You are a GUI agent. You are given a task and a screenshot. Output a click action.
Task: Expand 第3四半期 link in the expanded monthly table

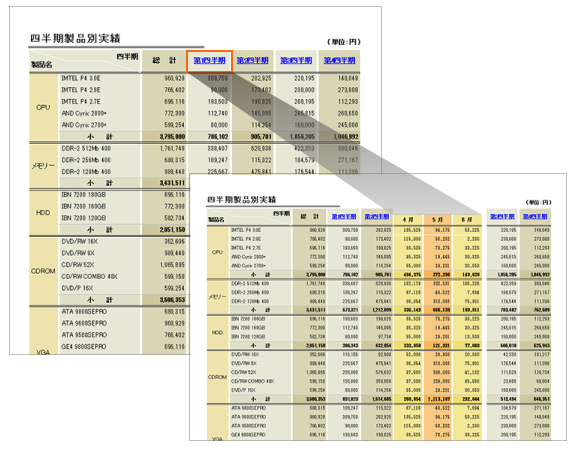502,217
